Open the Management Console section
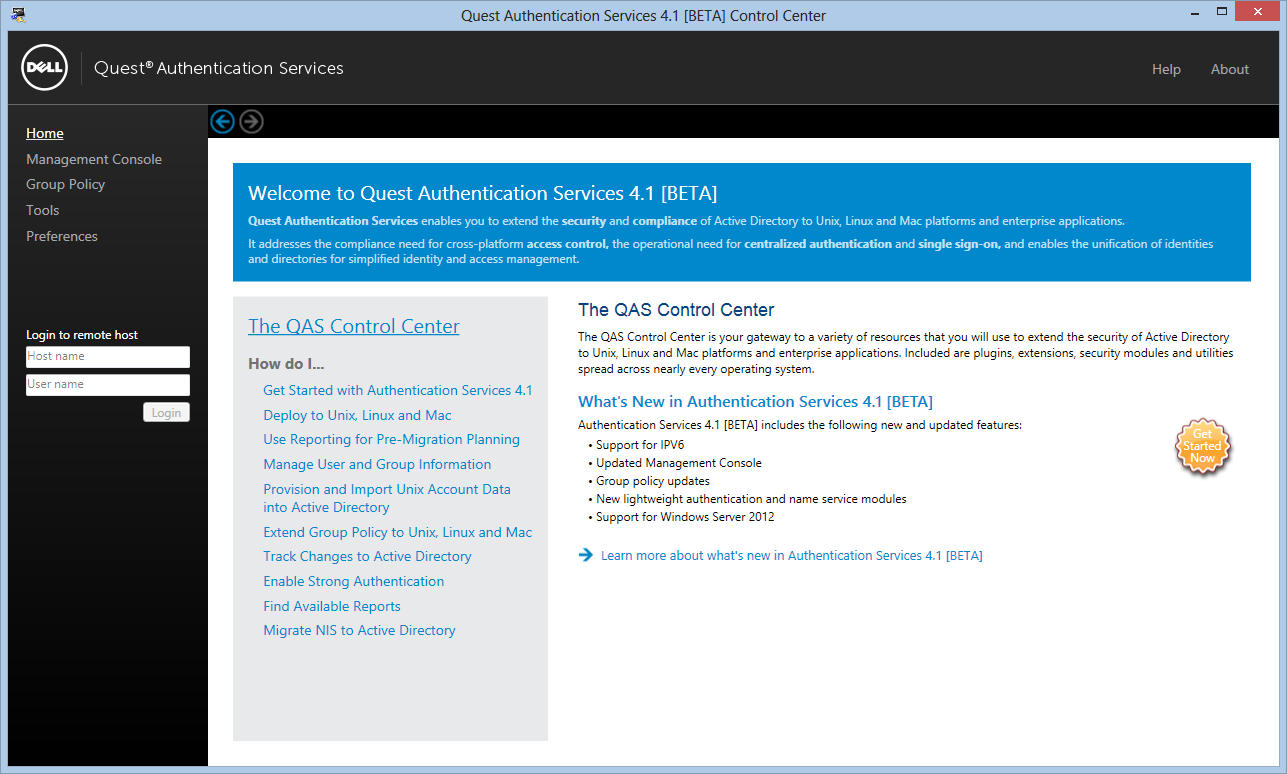Viewport: 1287px width, 774px height. [x=94, y=159]
